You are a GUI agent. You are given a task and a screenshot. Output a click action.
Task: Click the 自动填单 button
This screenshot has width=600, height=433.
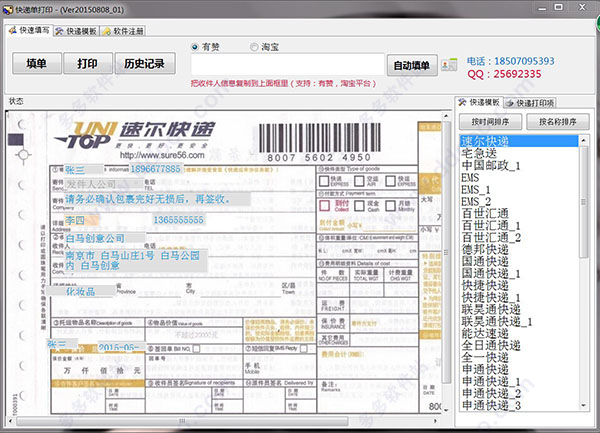tap(412, 65)
